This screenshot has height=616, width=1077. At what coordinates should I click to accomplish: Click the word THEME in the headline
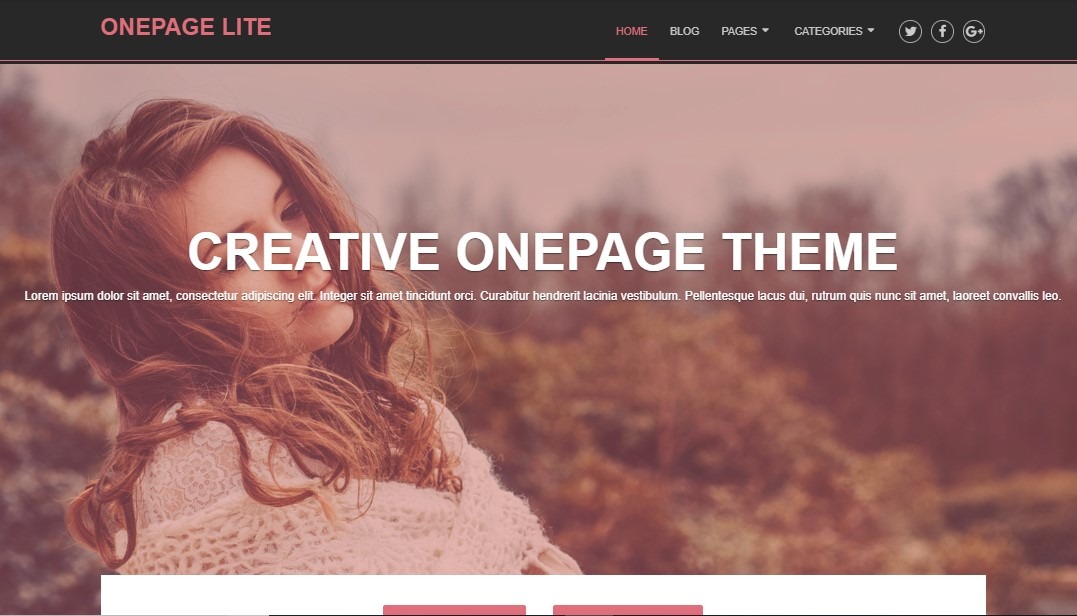(810, 251)
